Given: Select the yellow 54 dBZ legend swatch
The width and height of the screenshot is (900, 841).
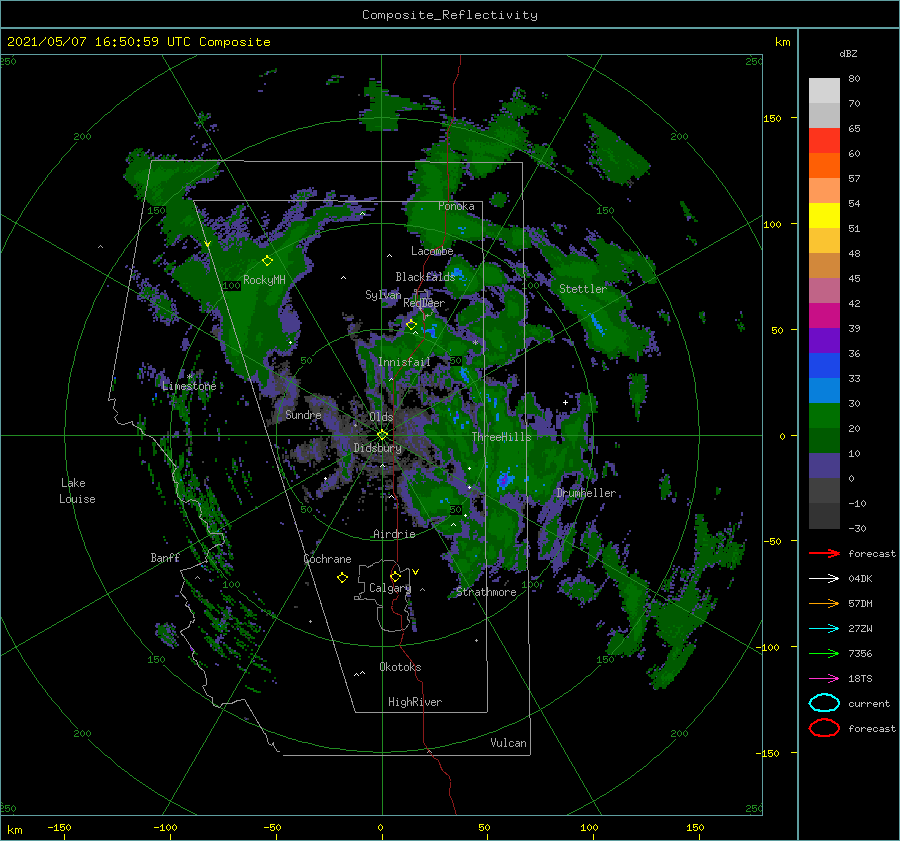Looking at the screenshot, I should point(824,215).
